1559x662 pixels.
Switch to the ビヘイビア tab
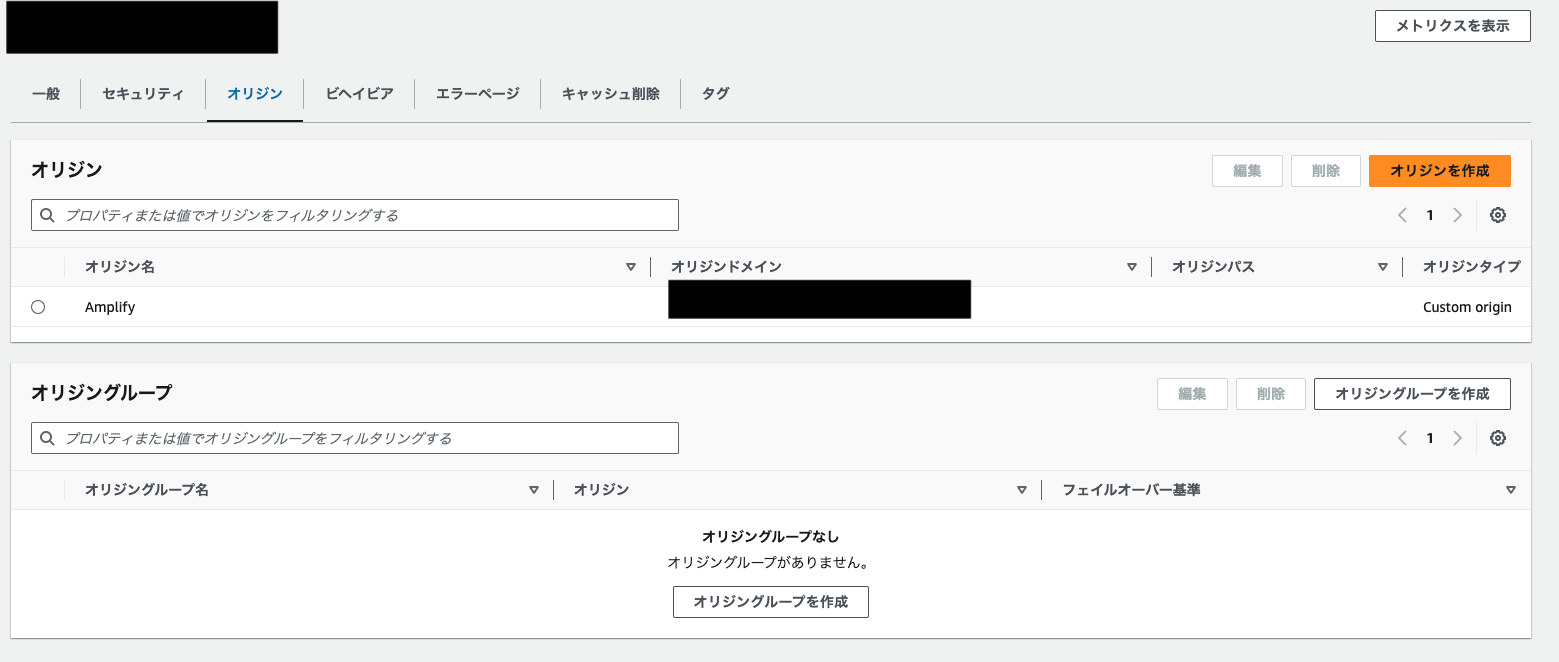click(358, 93)
